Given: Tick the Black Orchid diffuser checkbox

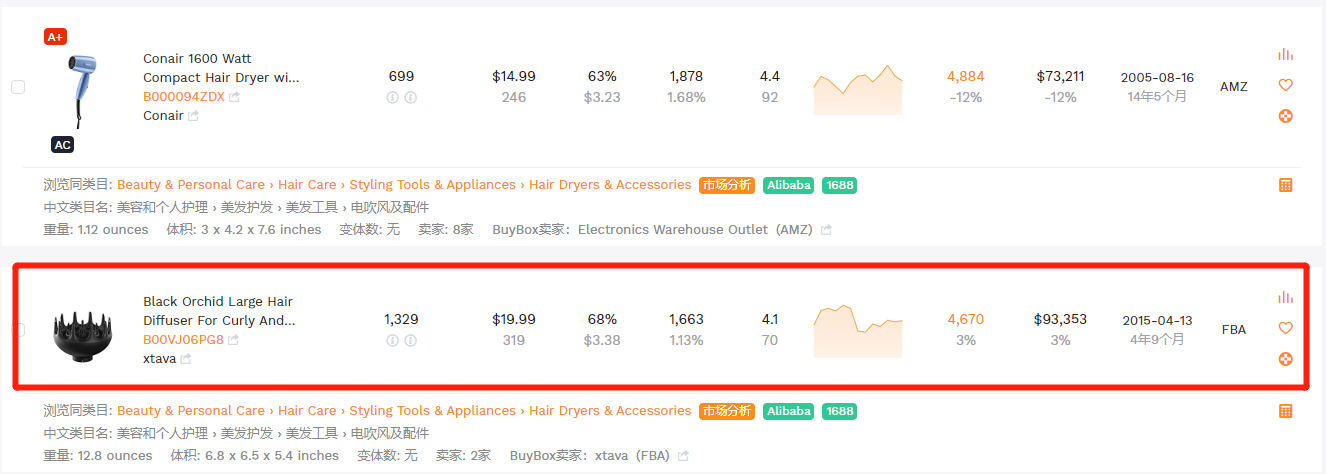Looking at the screenshot, I should click(x=18, y=330).
